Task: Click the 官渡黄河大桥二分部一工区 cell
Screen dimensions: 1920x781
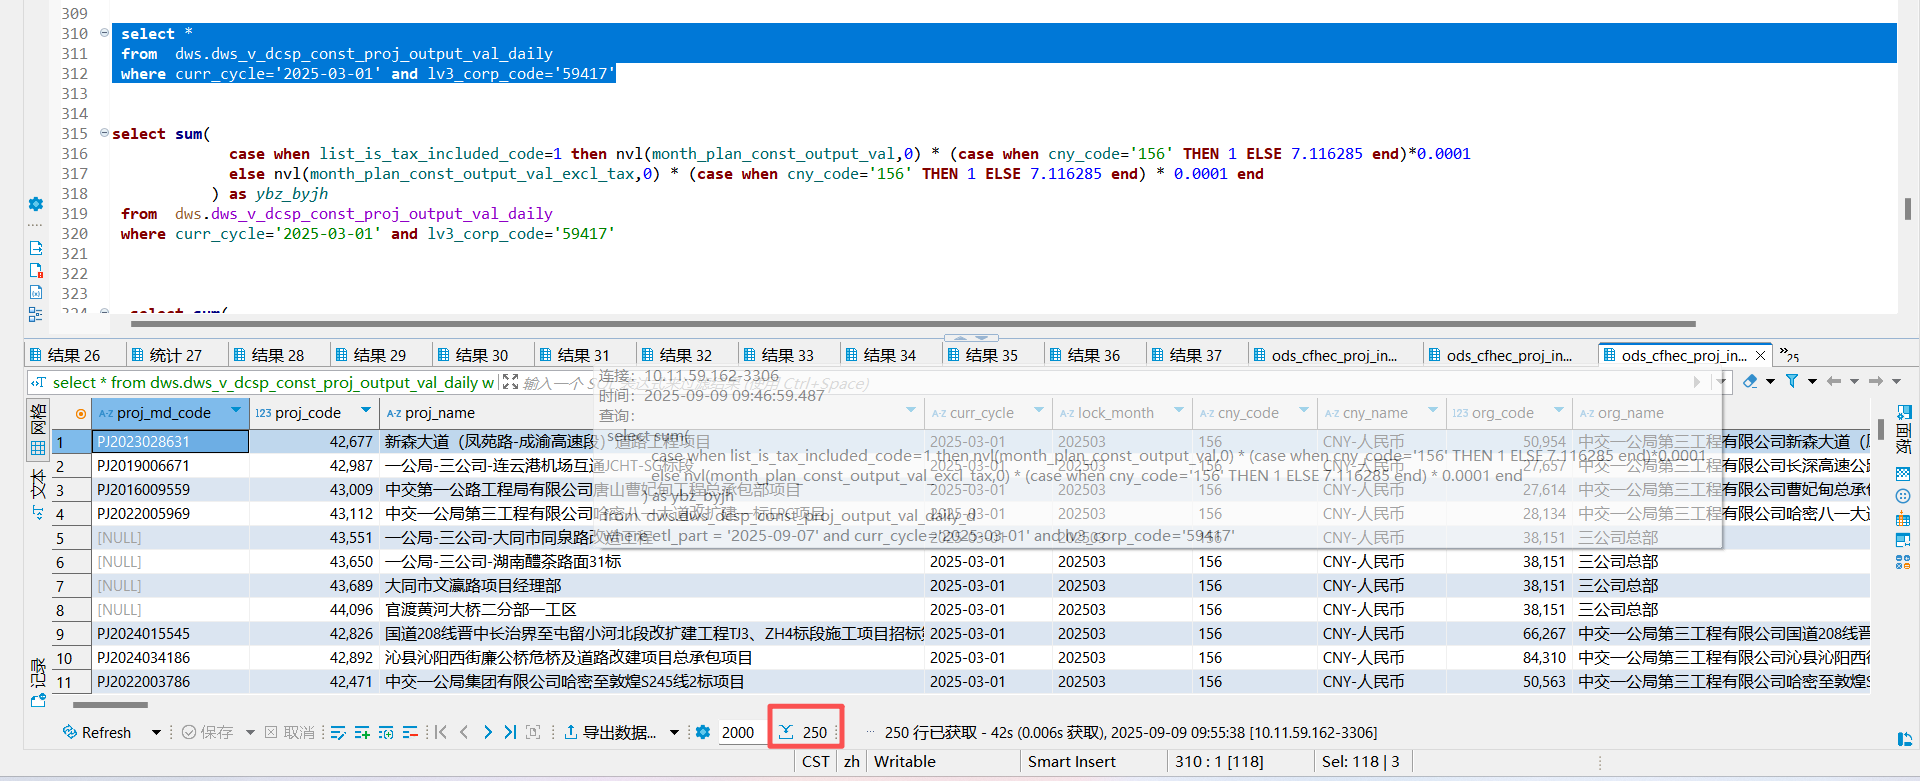Action: [x=653, y=610]
